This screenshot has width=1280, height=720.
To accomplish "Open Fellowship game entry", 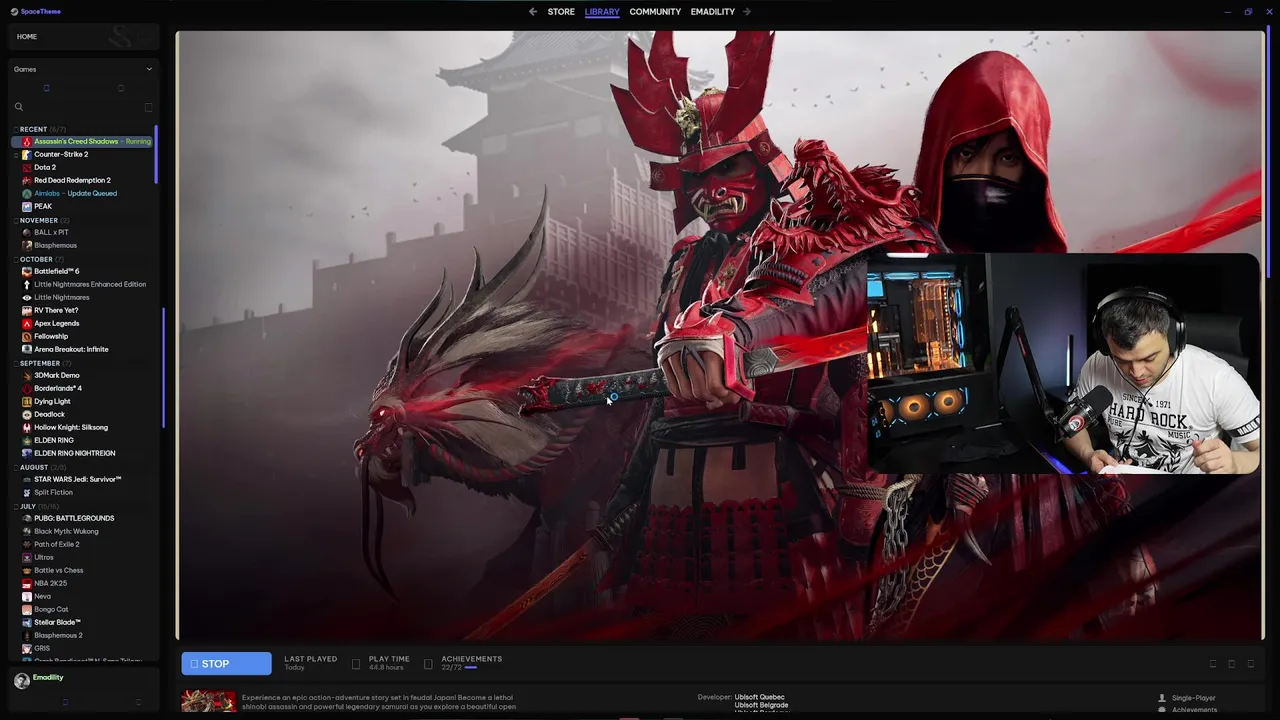I will tap(51, 337).
